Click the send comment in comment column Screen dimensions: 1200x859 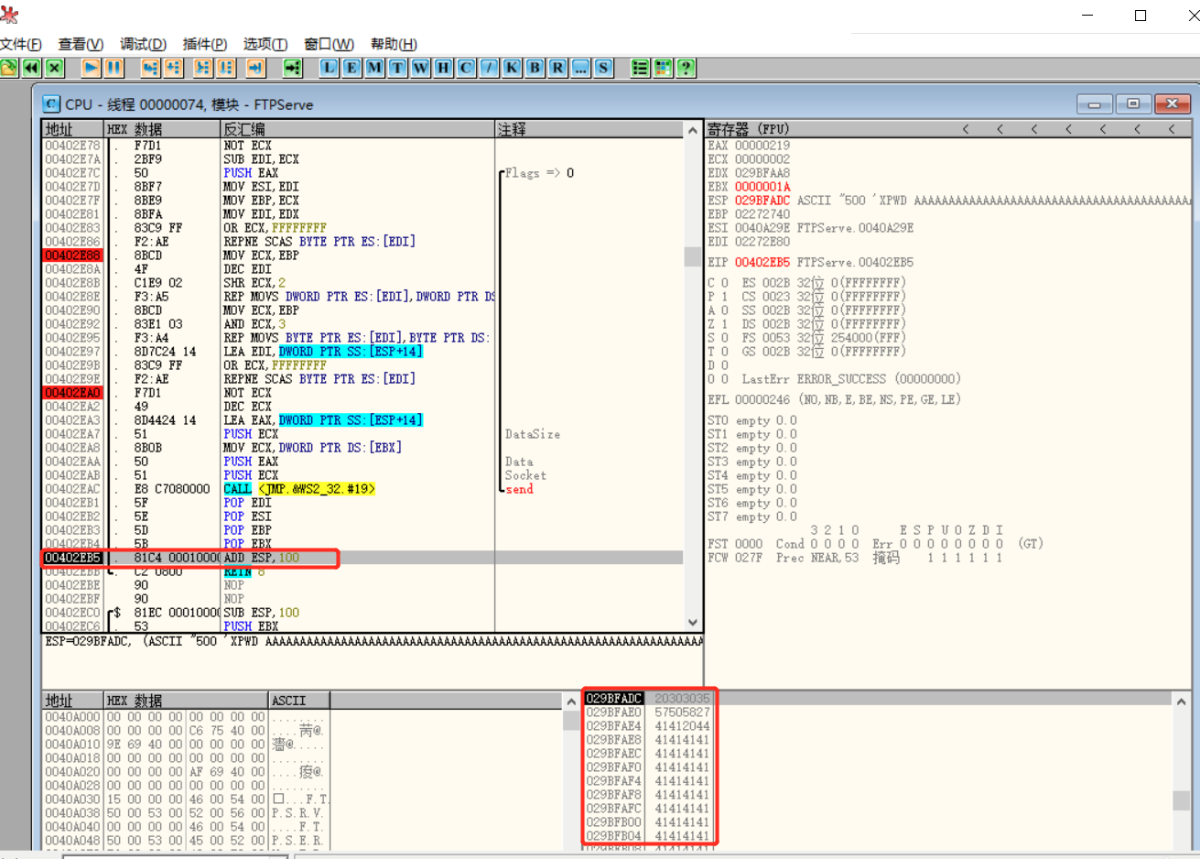519,489
